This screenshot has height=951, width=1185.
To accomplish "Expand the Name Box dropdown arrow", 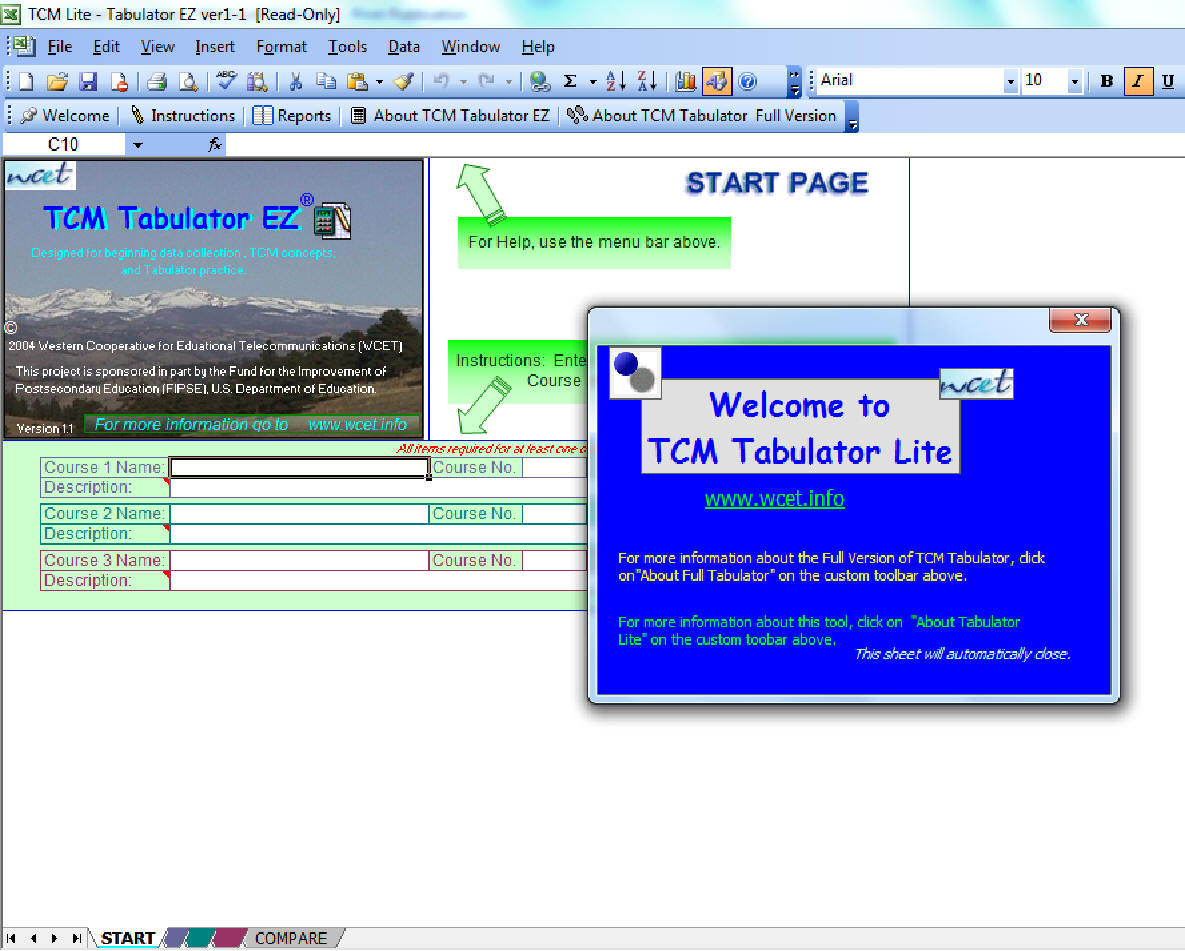I will (138, 145).
